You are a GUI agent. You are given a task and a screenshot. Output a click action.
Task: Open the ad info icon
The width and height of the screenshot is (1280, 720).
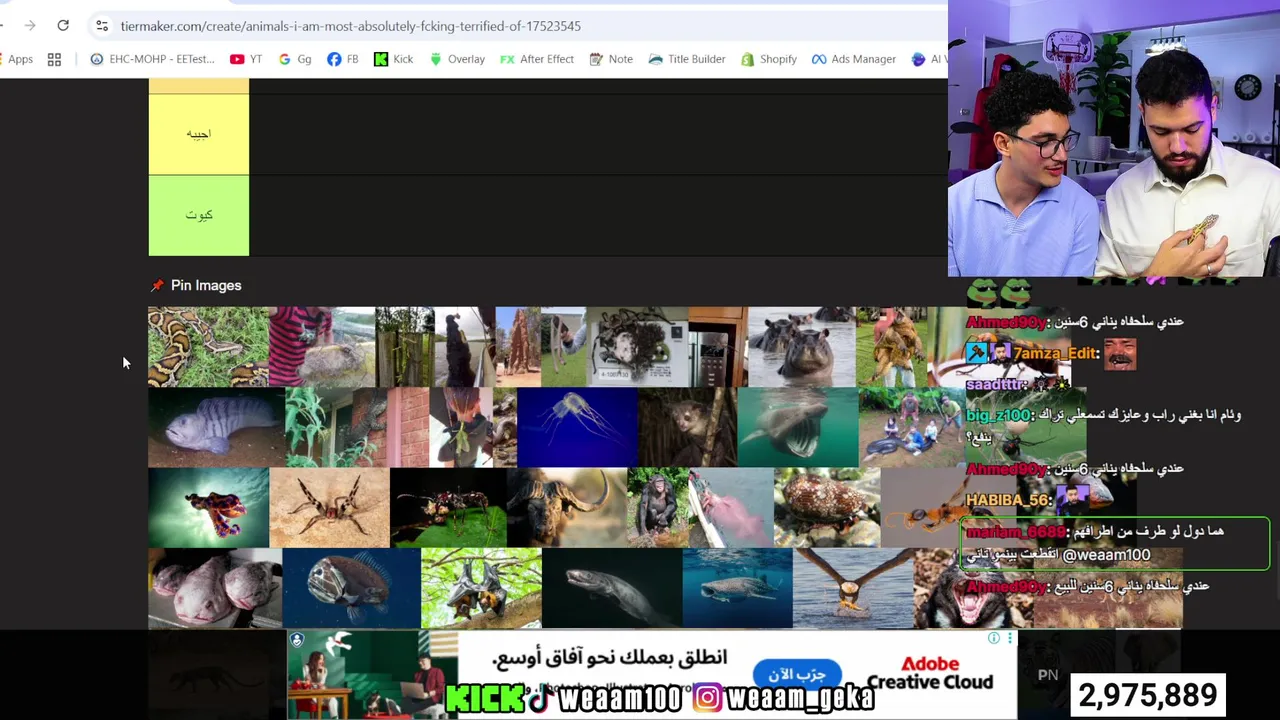coord(993,638)
